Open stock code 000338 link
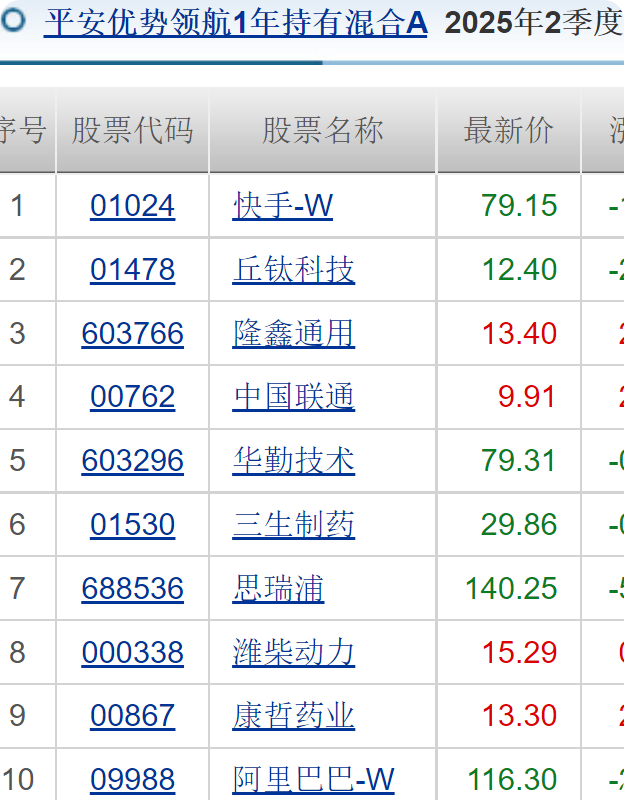624x800 pixels. tap(133, 652)
